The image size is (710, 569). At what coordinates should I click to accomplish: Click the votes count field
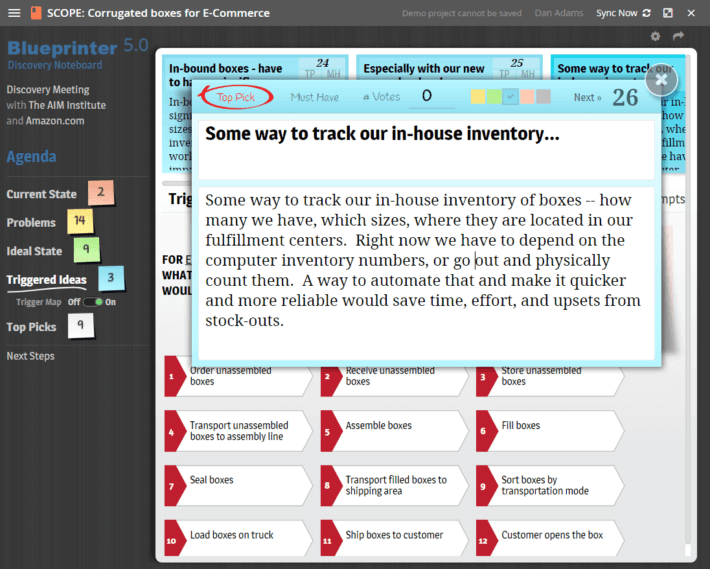tap(431, 96)
